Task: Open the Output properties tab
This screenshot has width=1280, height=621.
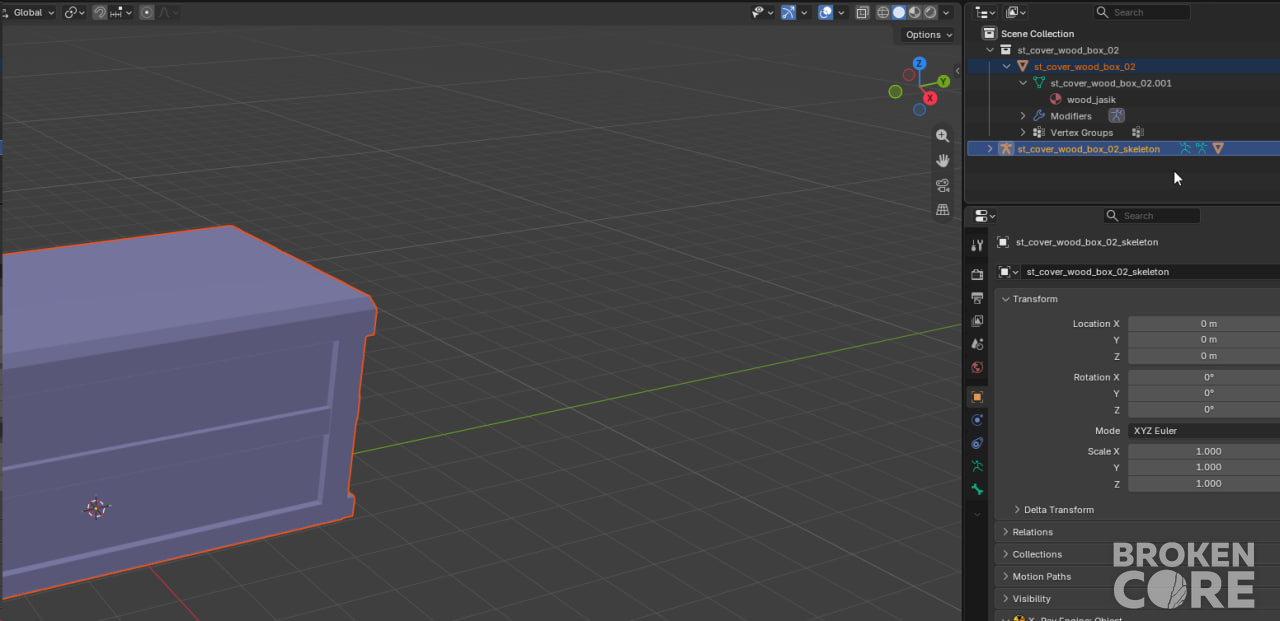Action: [977, 298]
